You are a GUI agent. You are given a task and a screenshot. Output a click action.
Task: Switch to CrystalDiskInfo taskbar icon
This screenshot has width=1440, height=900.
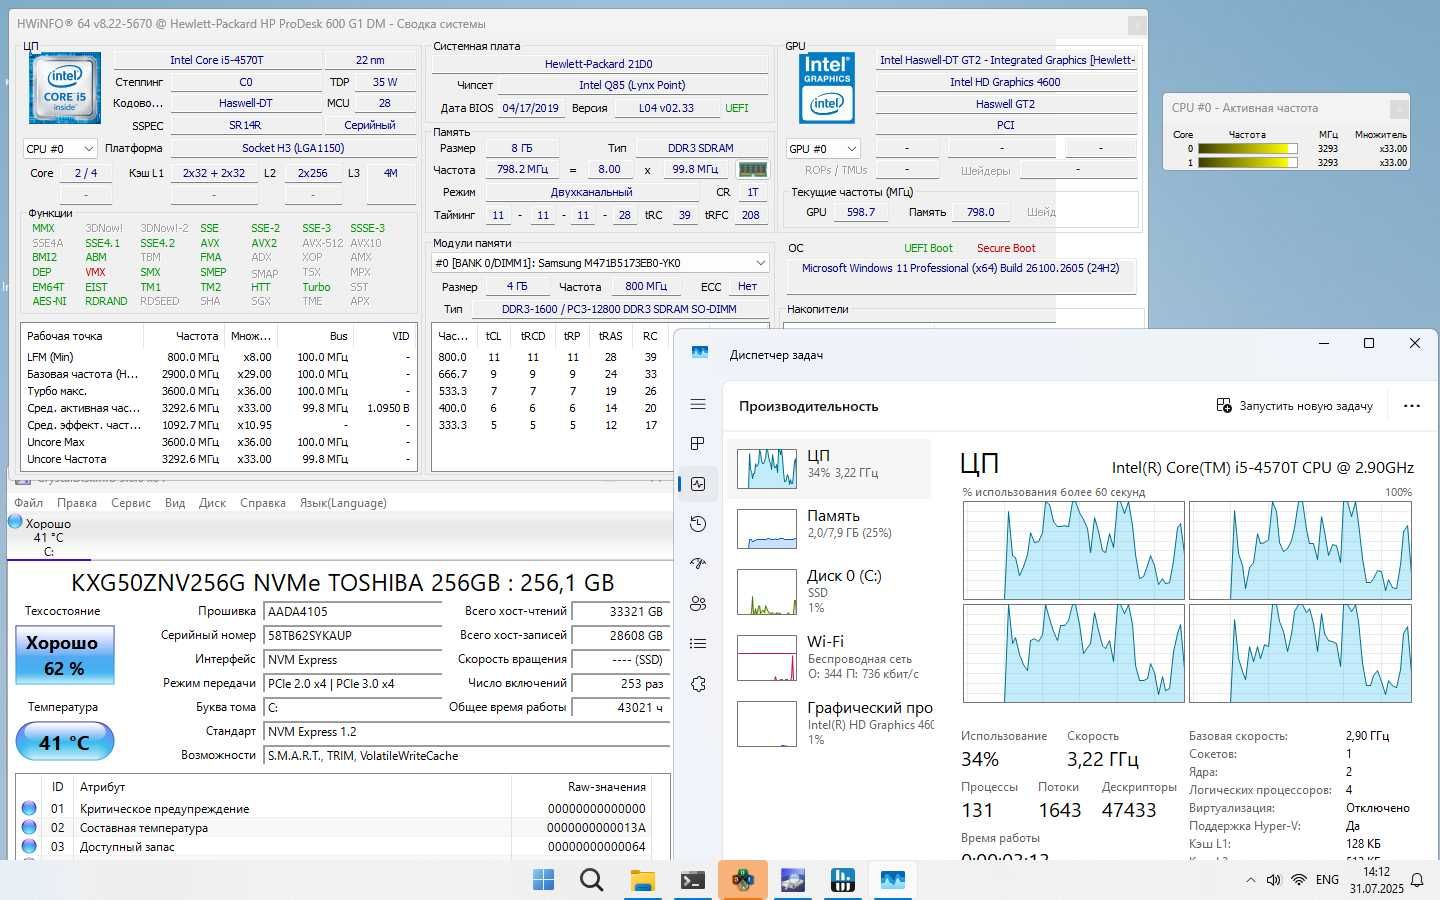point(792,880)
